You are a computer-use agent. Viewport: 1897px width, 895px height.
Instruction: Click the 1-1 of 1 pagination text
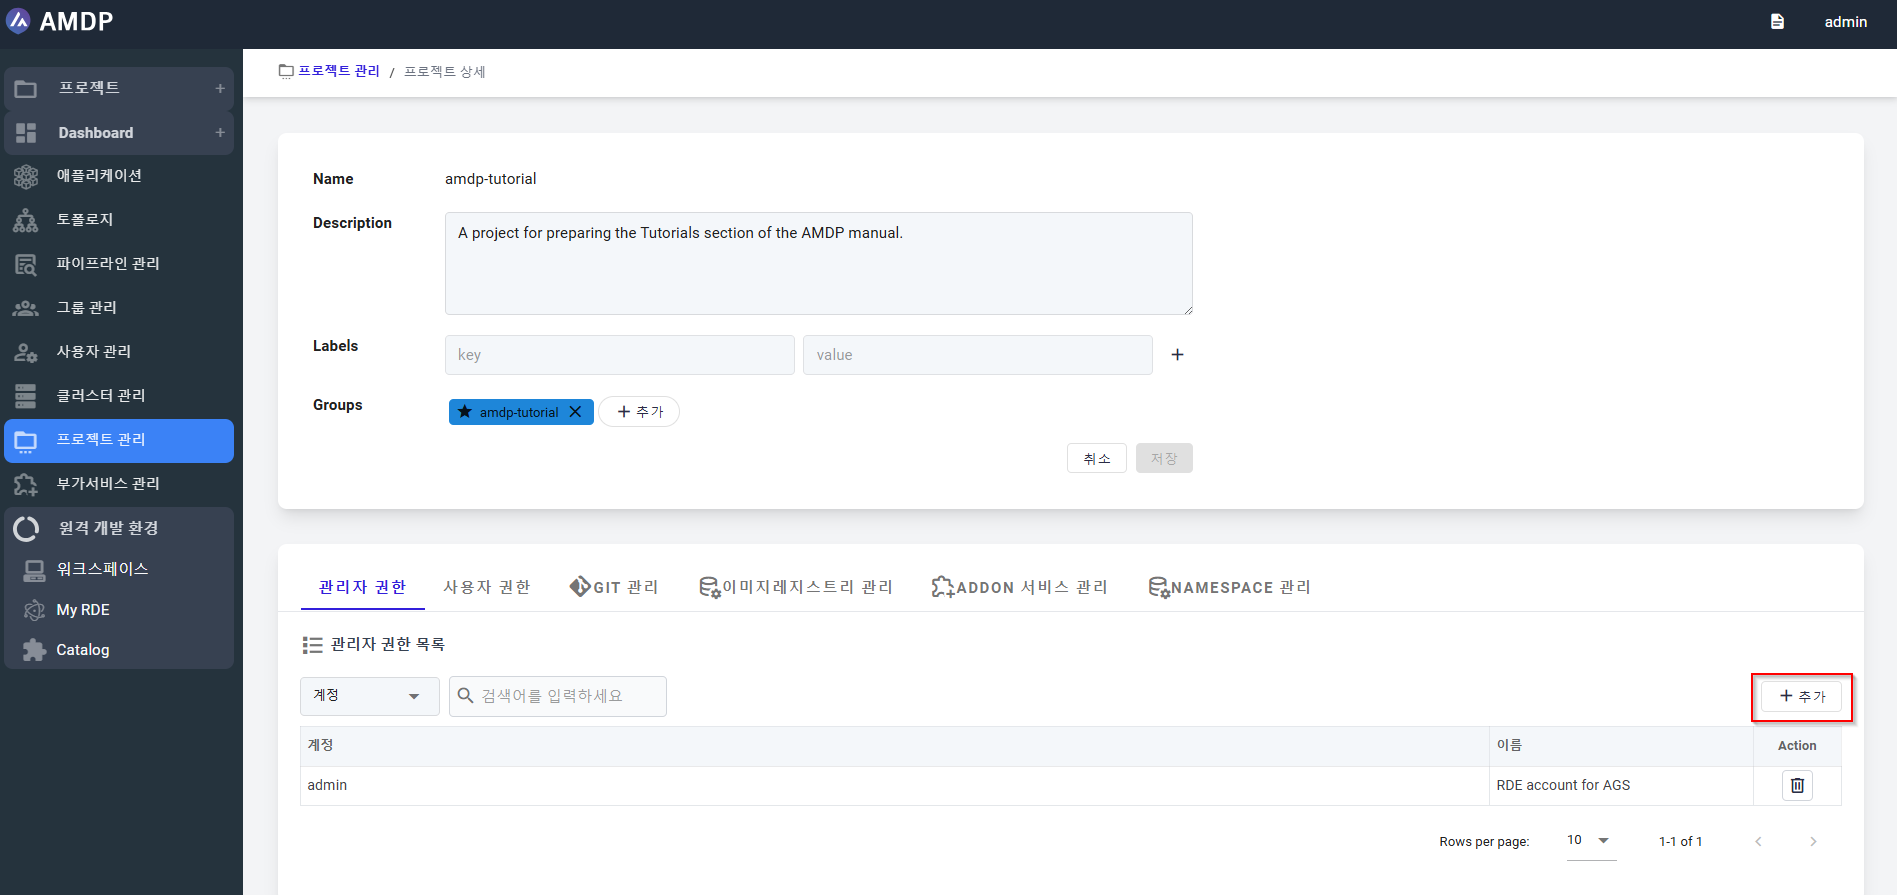(x=1680, y=842)
